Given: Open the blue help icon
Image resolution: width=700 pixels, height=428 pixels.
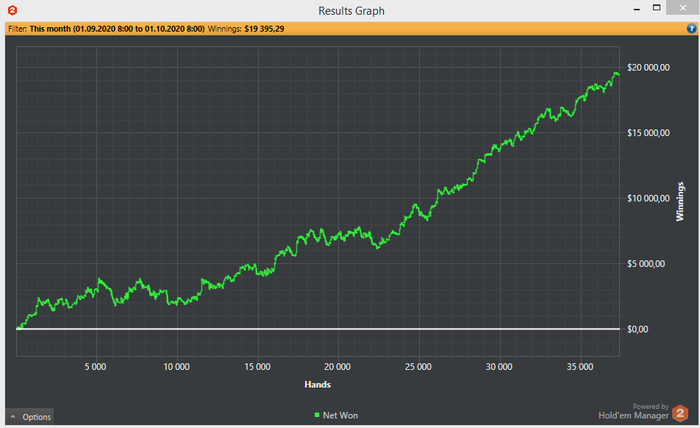Looking at the screenshot, I should click(691, 29).
